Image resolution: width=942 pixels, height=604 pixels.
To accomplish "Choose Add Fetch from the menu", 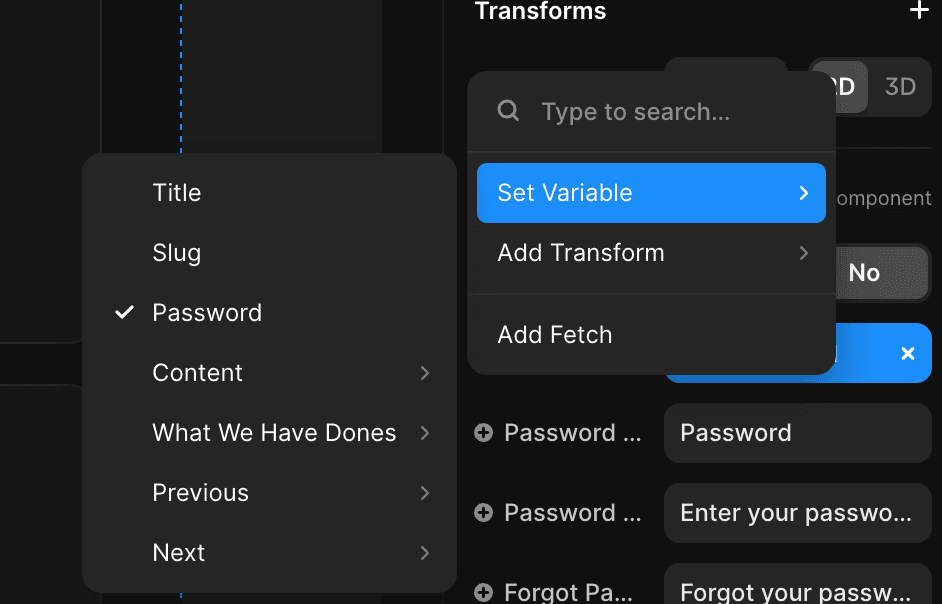I will click(x=651, y=335).
